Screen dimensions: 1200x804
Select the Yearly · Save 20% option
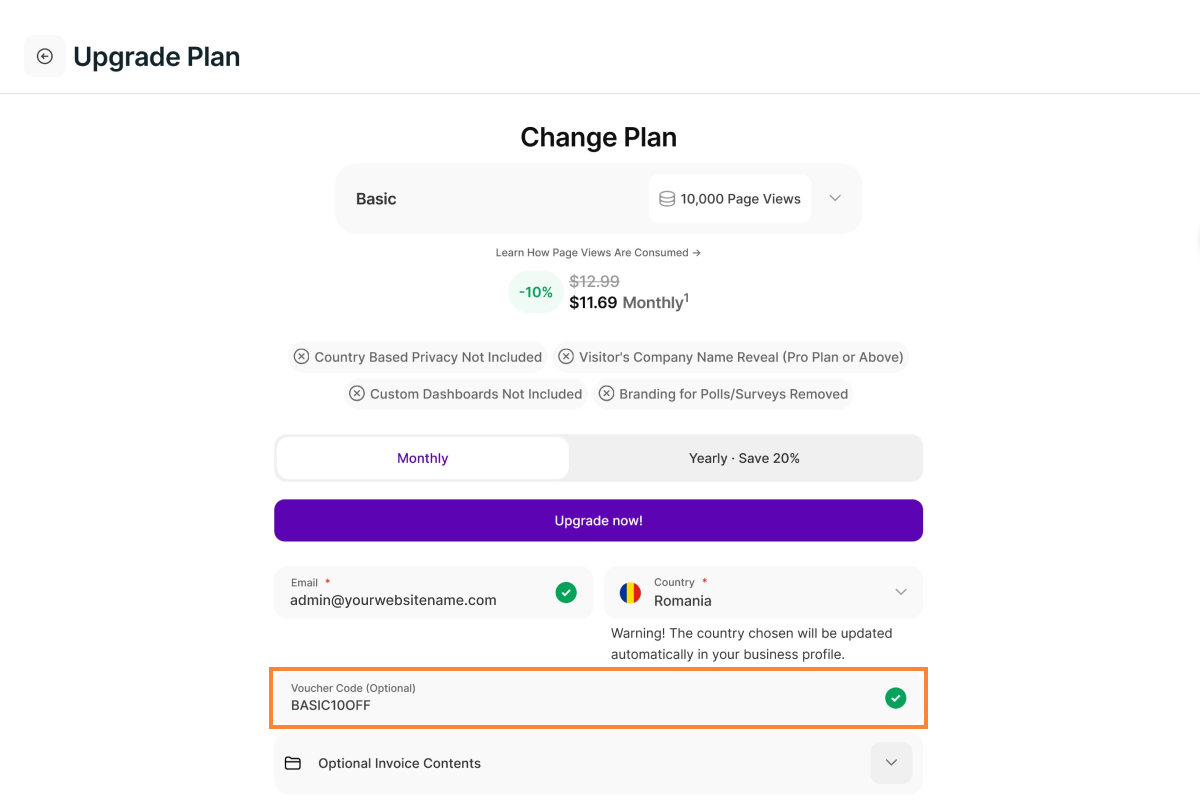click(x=744, y=458)
